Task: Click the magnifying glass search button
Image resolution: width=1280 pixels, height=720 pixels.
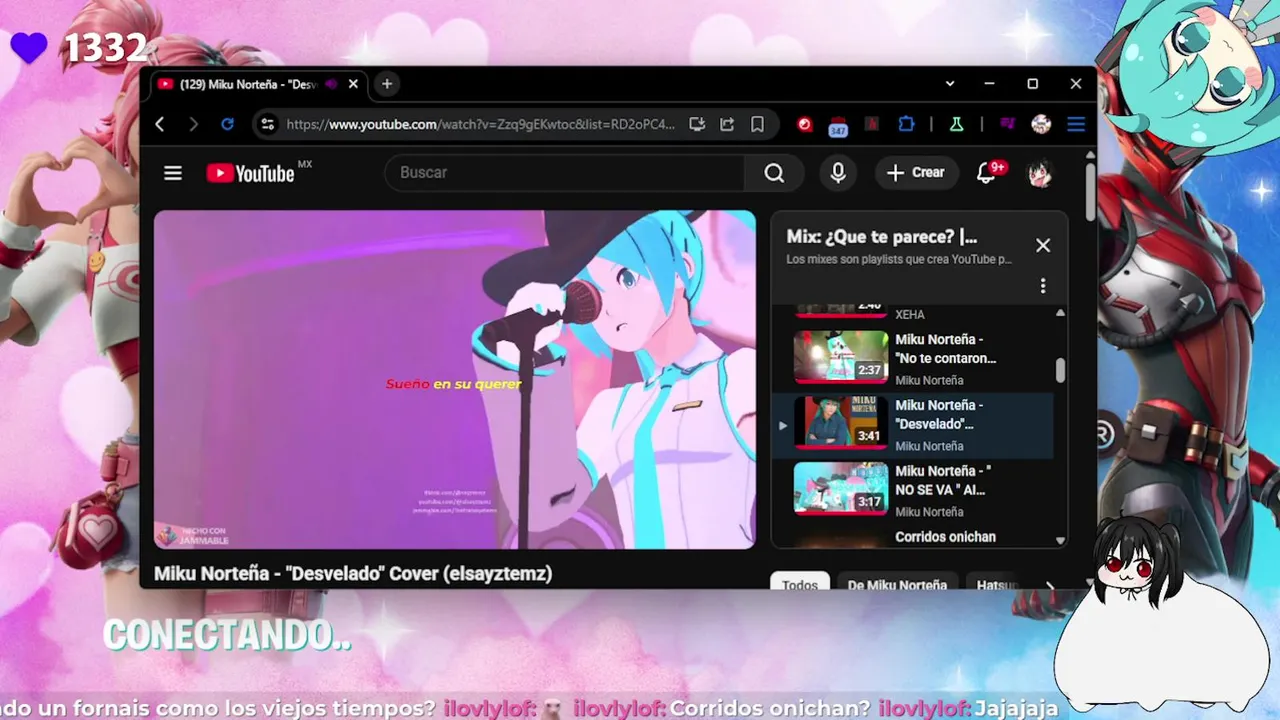Action: click(774, 173)
